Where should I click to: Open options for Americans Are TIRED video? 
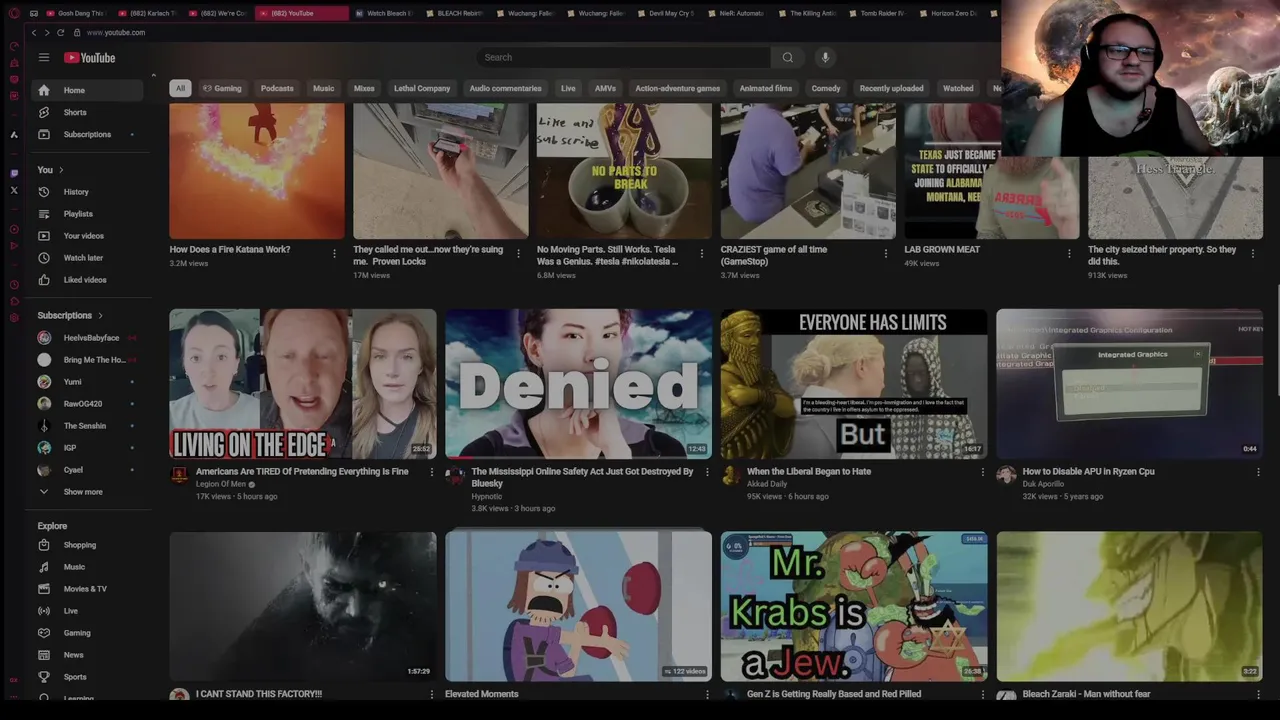click(x=432, y=472)
